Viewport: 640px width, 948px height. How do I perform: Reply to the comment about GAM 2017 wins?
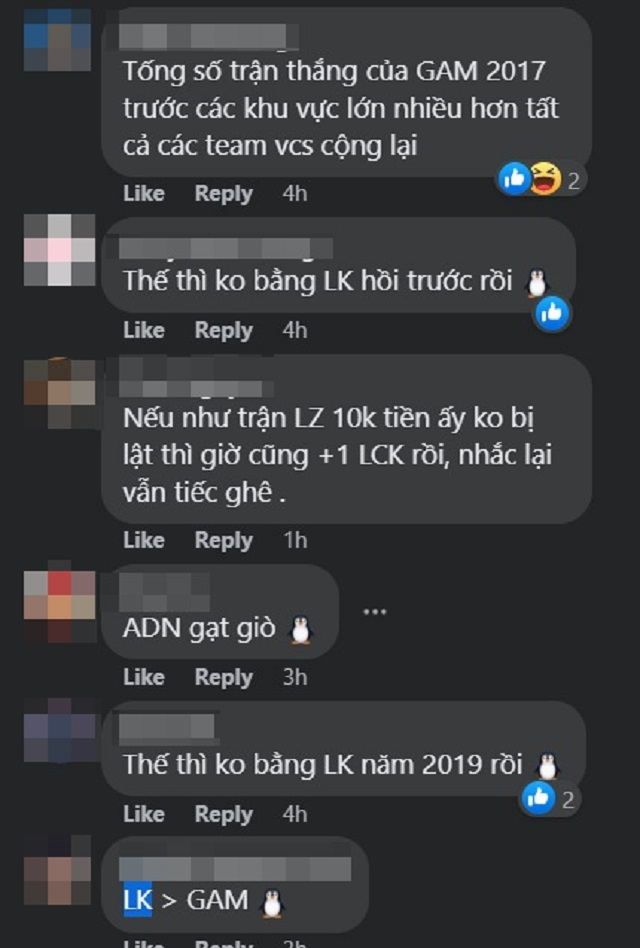[224, 193]
